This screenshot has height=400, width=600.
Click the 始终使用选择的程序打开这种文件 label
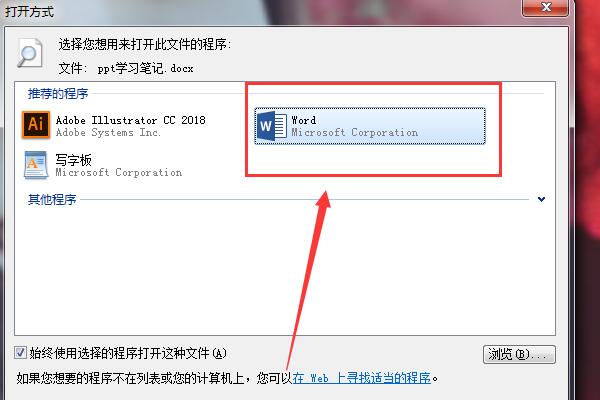[128, 353]
